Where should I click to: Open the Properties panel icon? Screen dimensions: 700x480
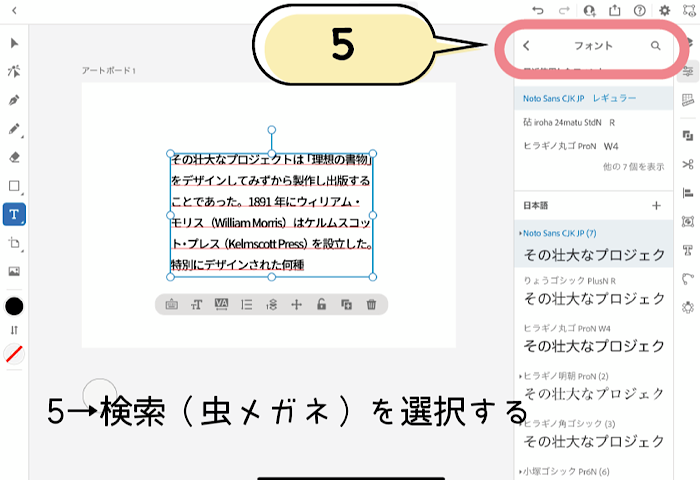688,72
